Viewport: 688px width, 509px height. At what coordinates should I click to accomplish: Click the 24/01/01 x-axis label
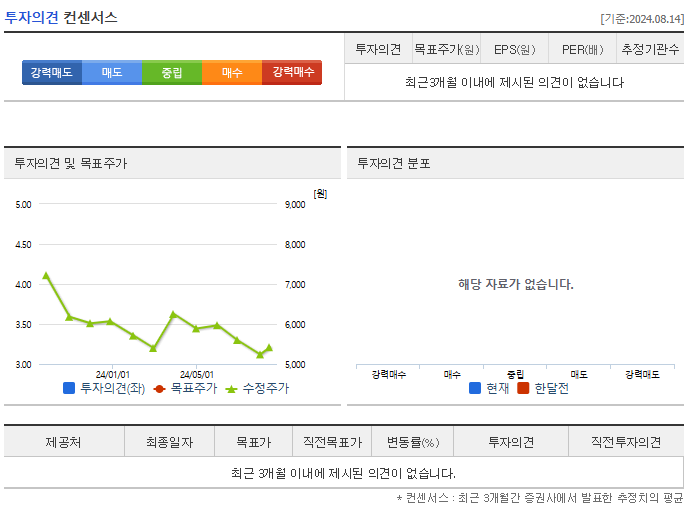point(113,375)
